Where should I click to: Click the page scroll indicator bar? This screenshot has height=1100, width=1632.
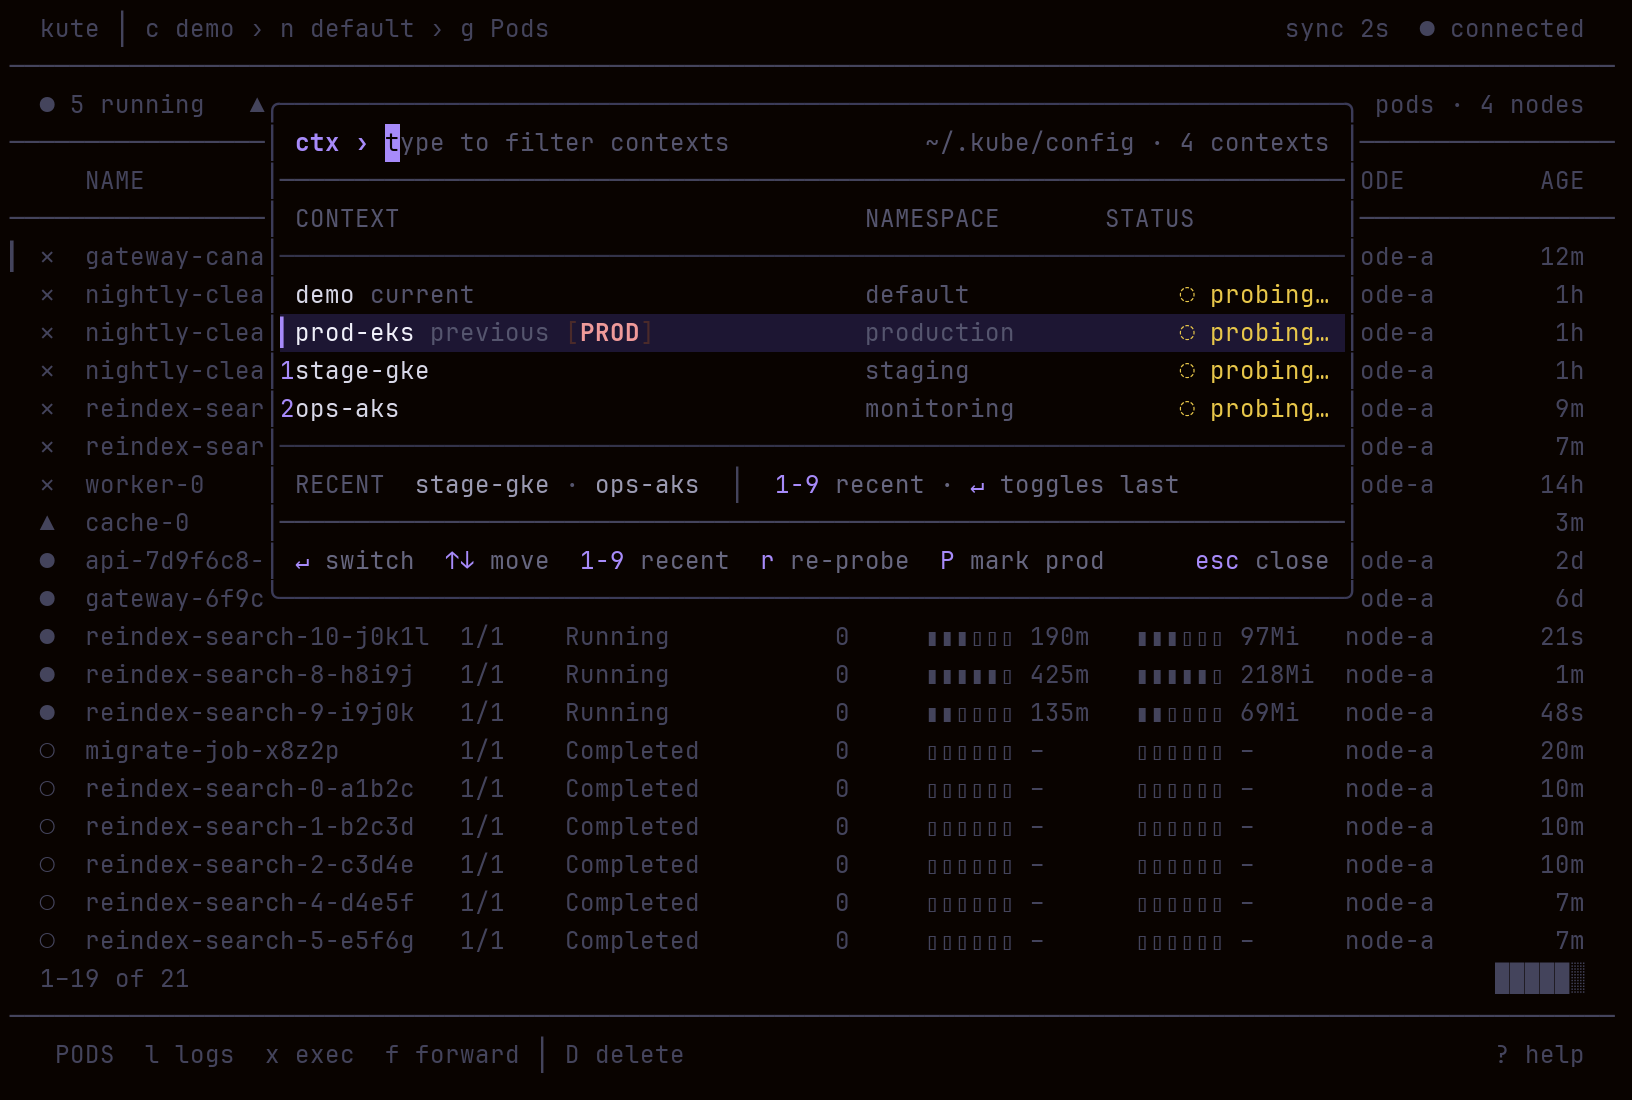[1540, 978]
